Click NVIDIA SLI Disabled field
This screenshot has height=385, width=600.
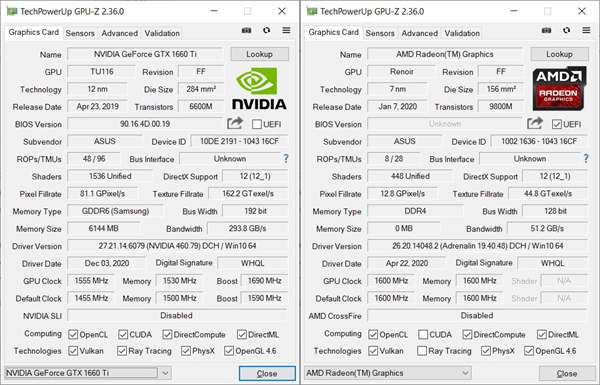[x=176, y=316]
